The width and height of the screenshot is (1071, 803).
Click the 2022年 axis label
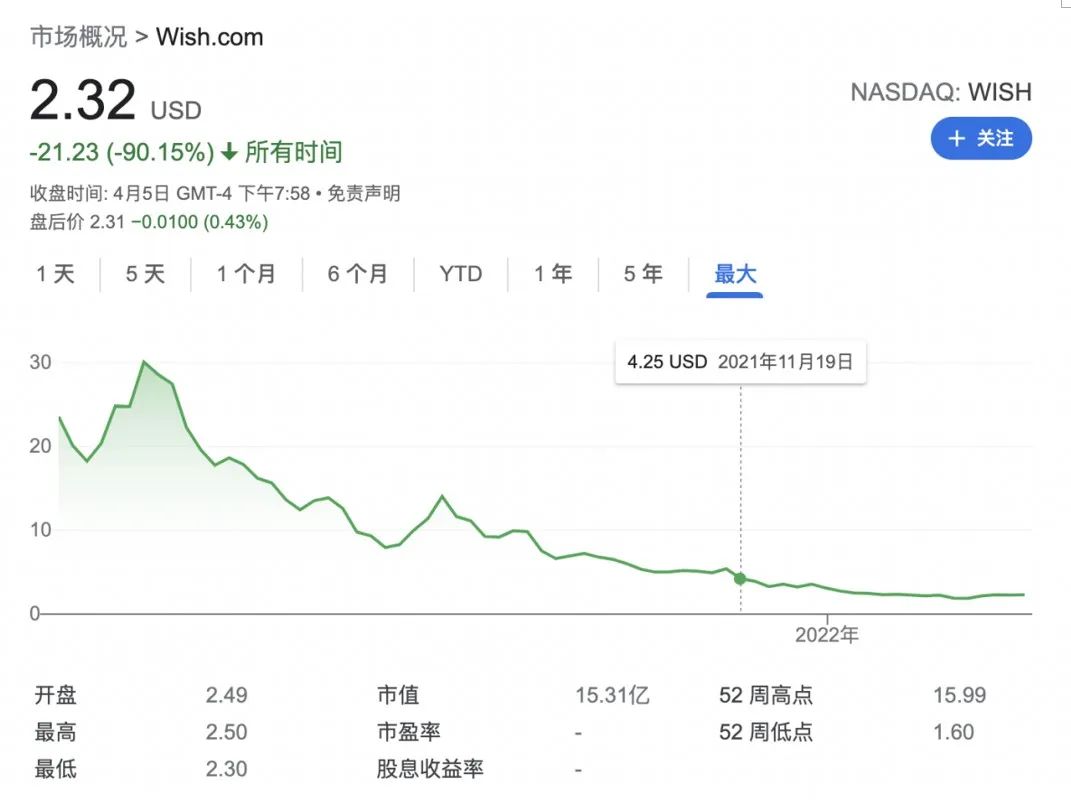(827, 635)
